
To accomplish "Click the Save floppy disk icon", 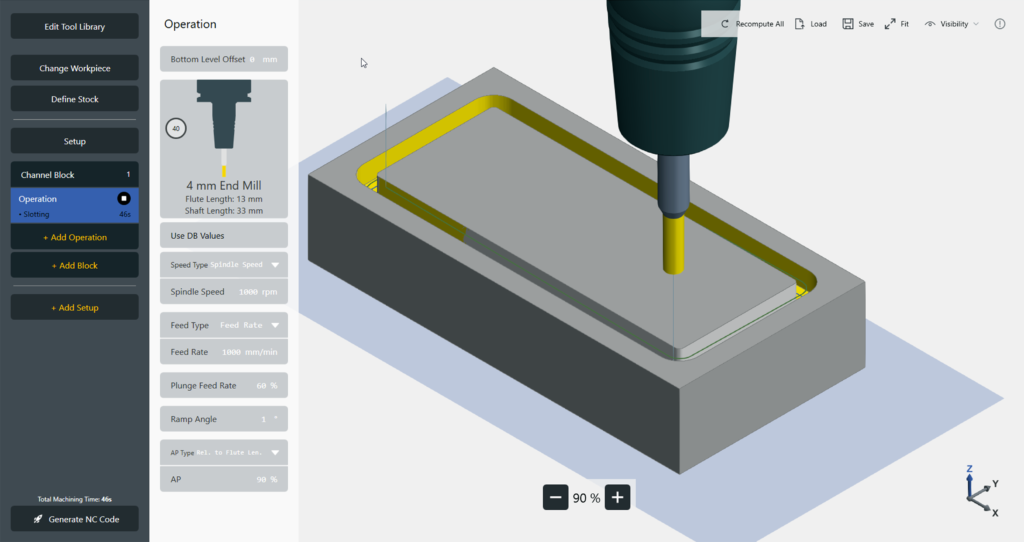I will coord(848,24).
